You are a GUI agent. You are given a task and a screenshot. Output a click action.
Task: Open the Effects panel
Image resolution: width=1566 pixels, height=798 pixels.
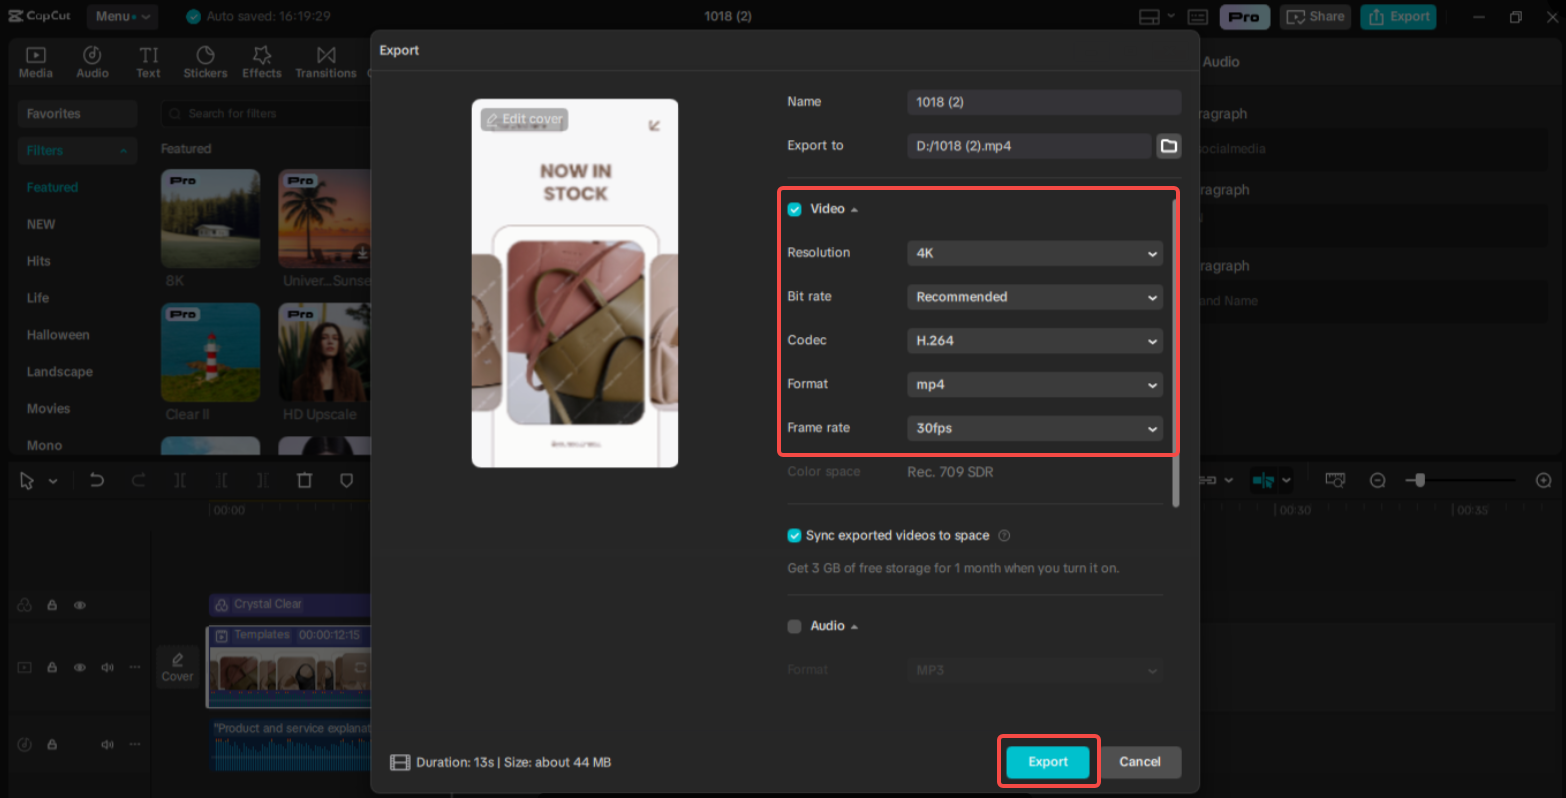click(261, 61)
